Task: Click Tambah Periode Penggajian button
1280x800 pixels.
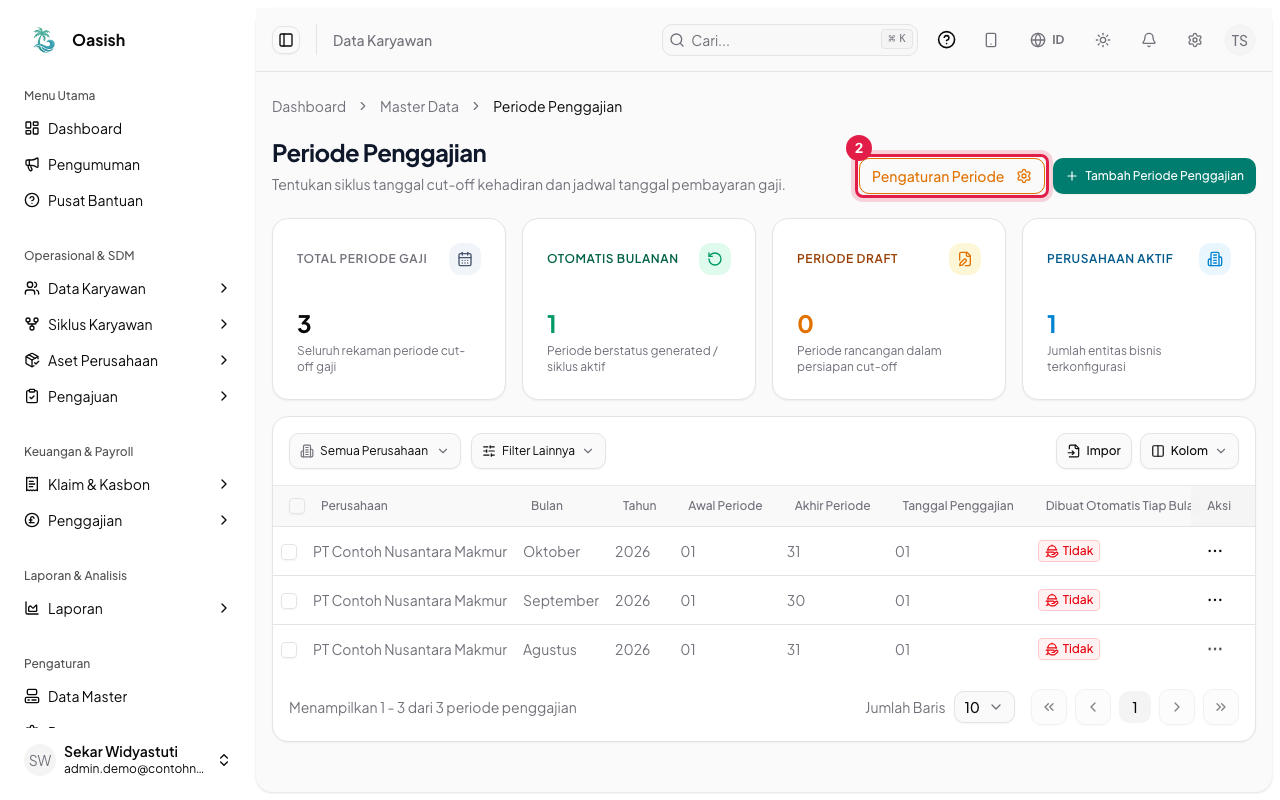Action: (1154, 176)
